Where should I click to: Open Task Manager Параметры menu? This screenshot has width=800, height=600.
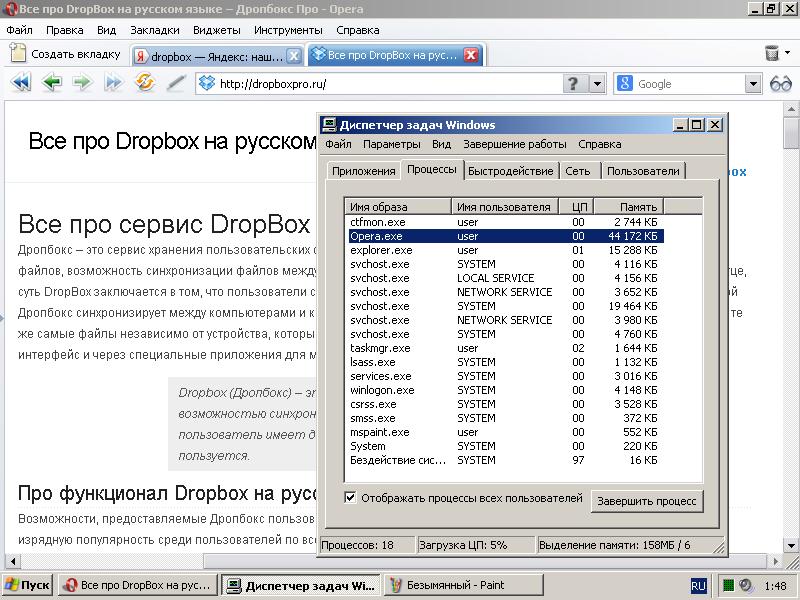392,144
